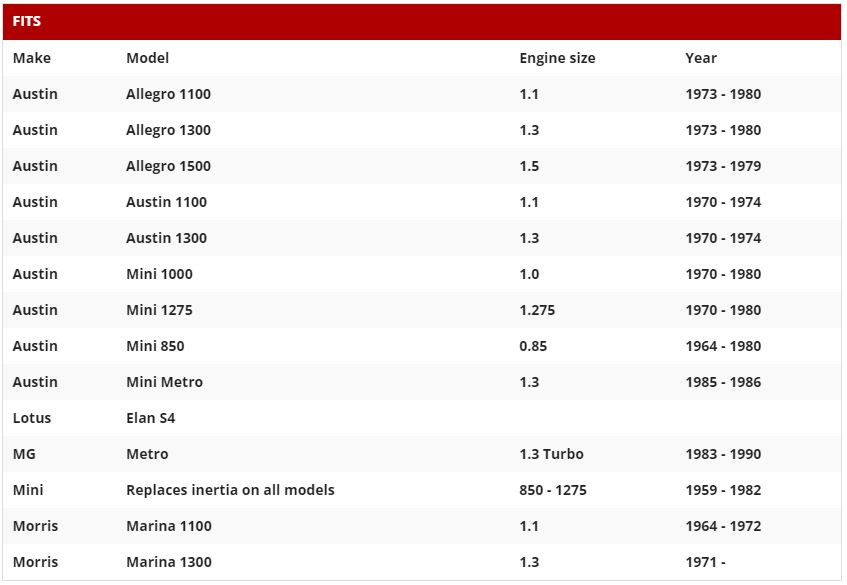
Task: Click the 1971 - year cell
Action: click(705, 562)
